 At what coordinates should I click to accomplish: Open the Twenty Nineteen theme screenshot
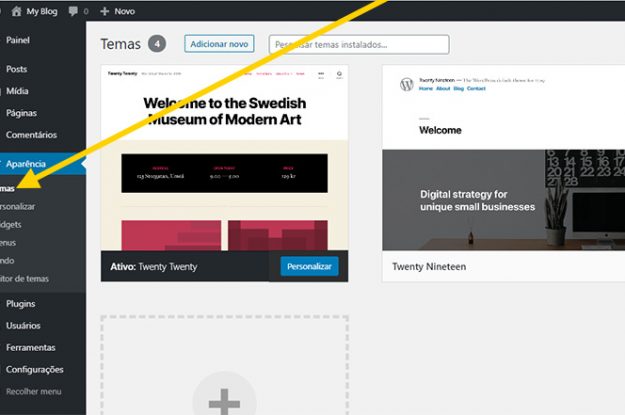(x=503, y=158)
